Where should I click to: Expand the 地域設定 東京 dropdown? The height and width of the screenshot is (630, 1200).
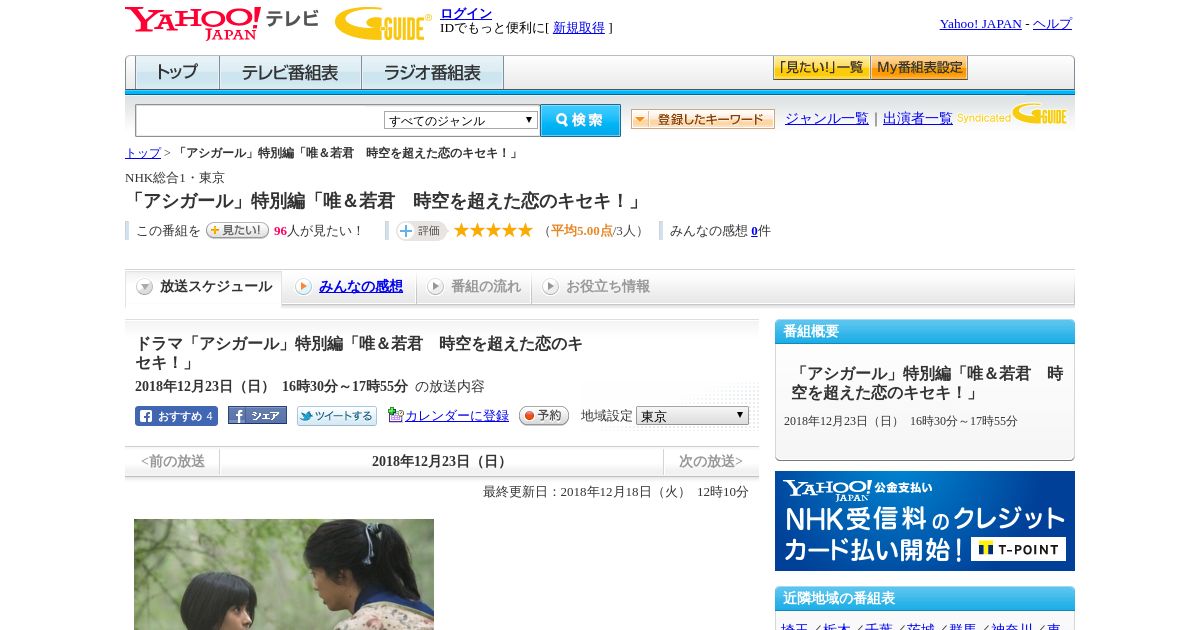coord(692,415)
